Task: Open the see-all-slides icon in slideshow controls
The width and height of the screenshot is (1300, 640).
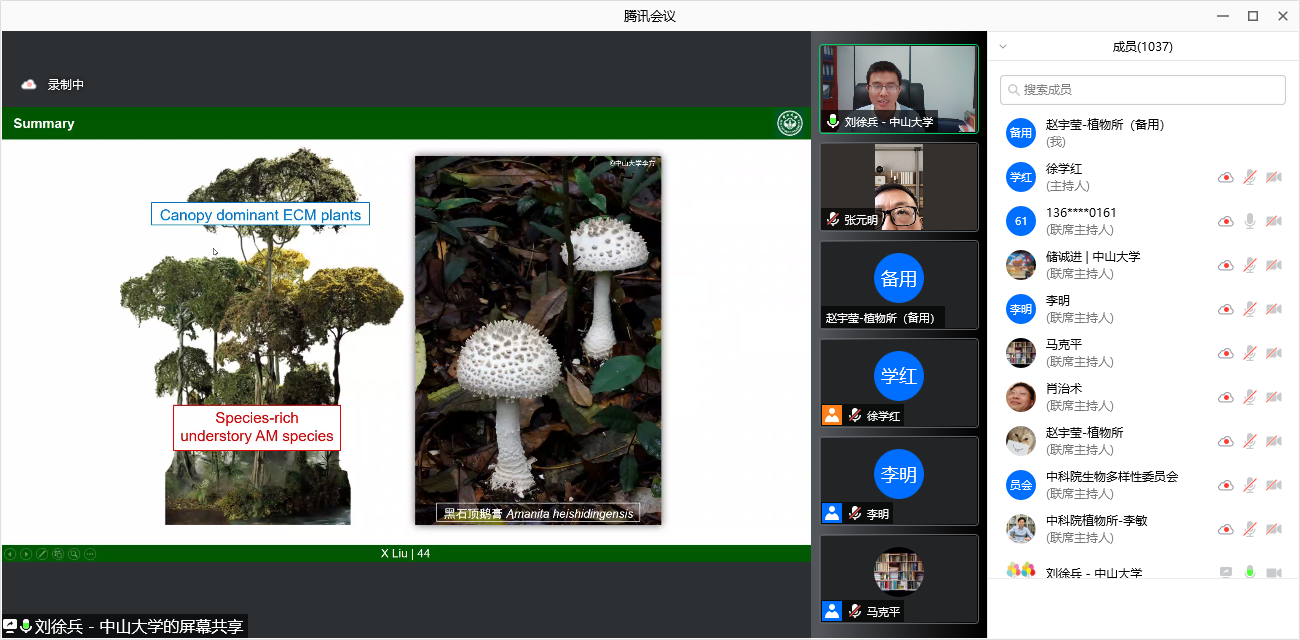Action: 58,553
